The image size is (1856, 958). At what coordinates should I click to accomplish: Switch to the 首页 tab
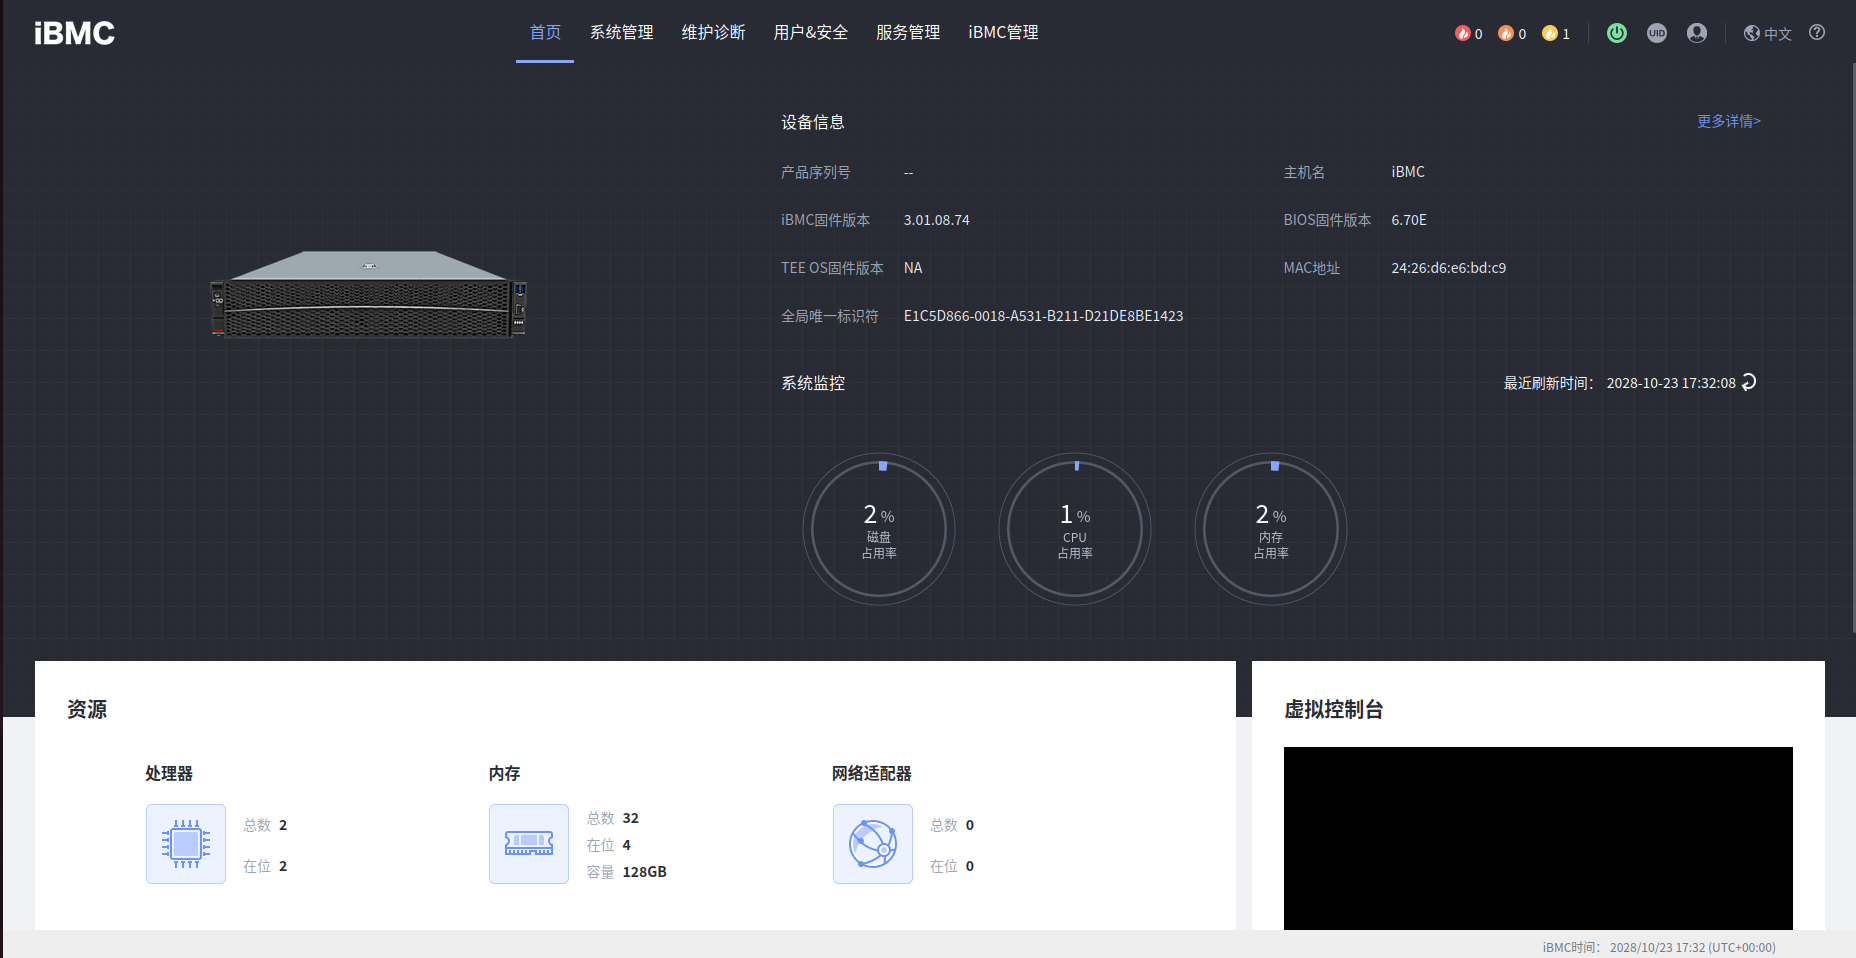(x=545, y=32)
